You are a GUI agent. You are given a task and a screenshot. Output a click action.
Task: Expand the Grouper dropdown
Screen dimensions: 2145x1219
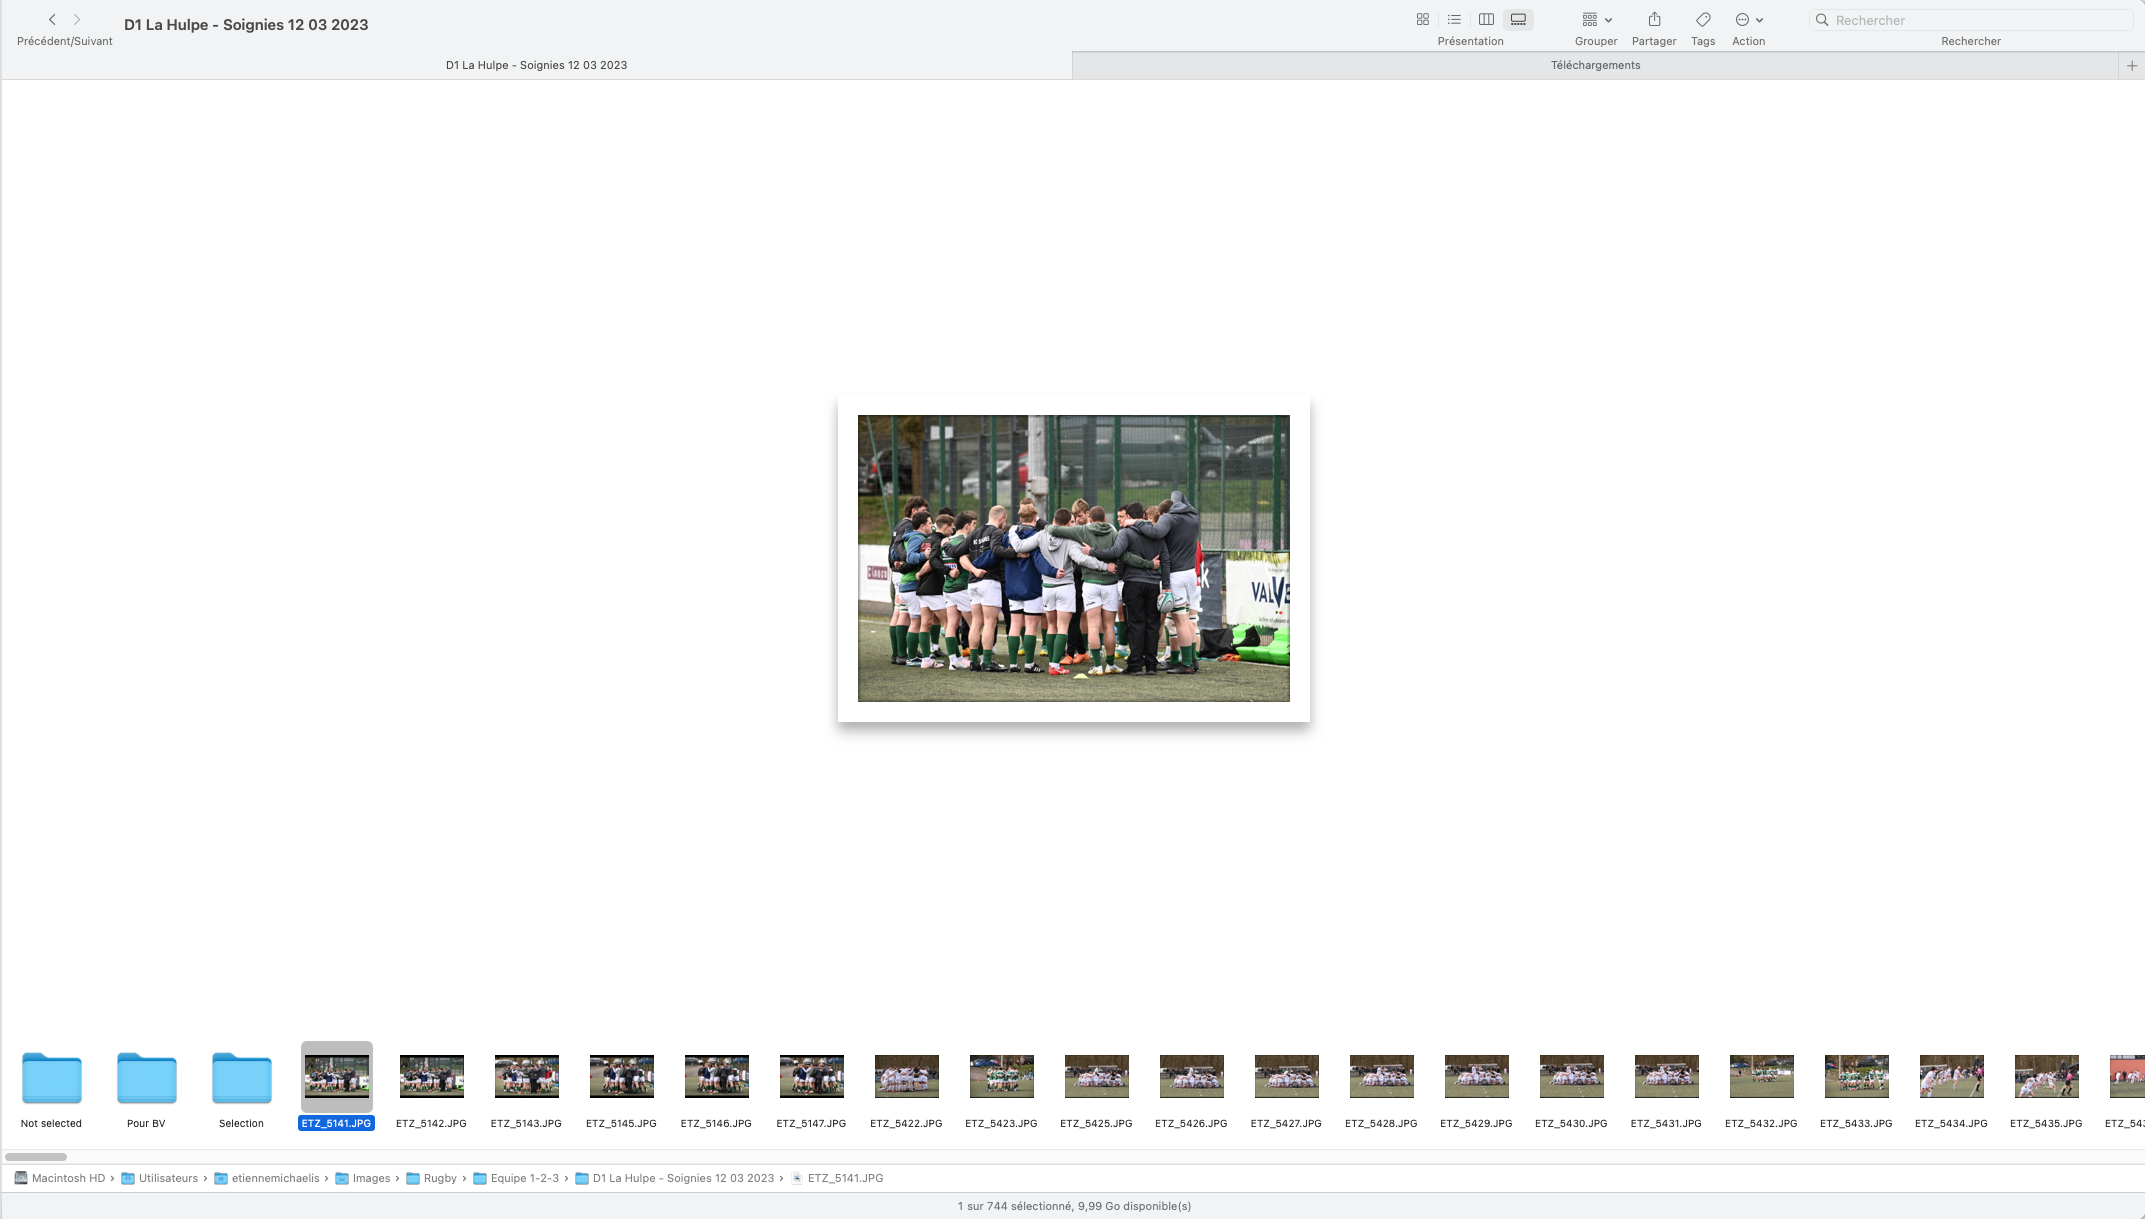point(1596,20)
